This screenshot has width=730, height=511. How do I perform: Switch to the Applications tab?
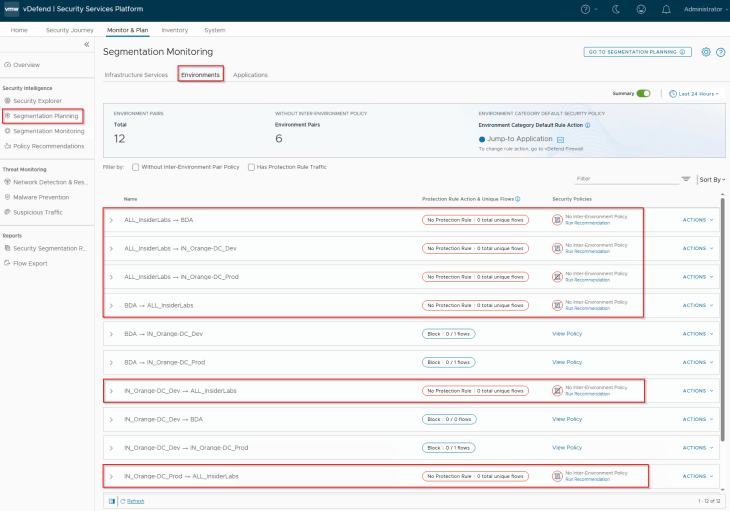point(250,75)
